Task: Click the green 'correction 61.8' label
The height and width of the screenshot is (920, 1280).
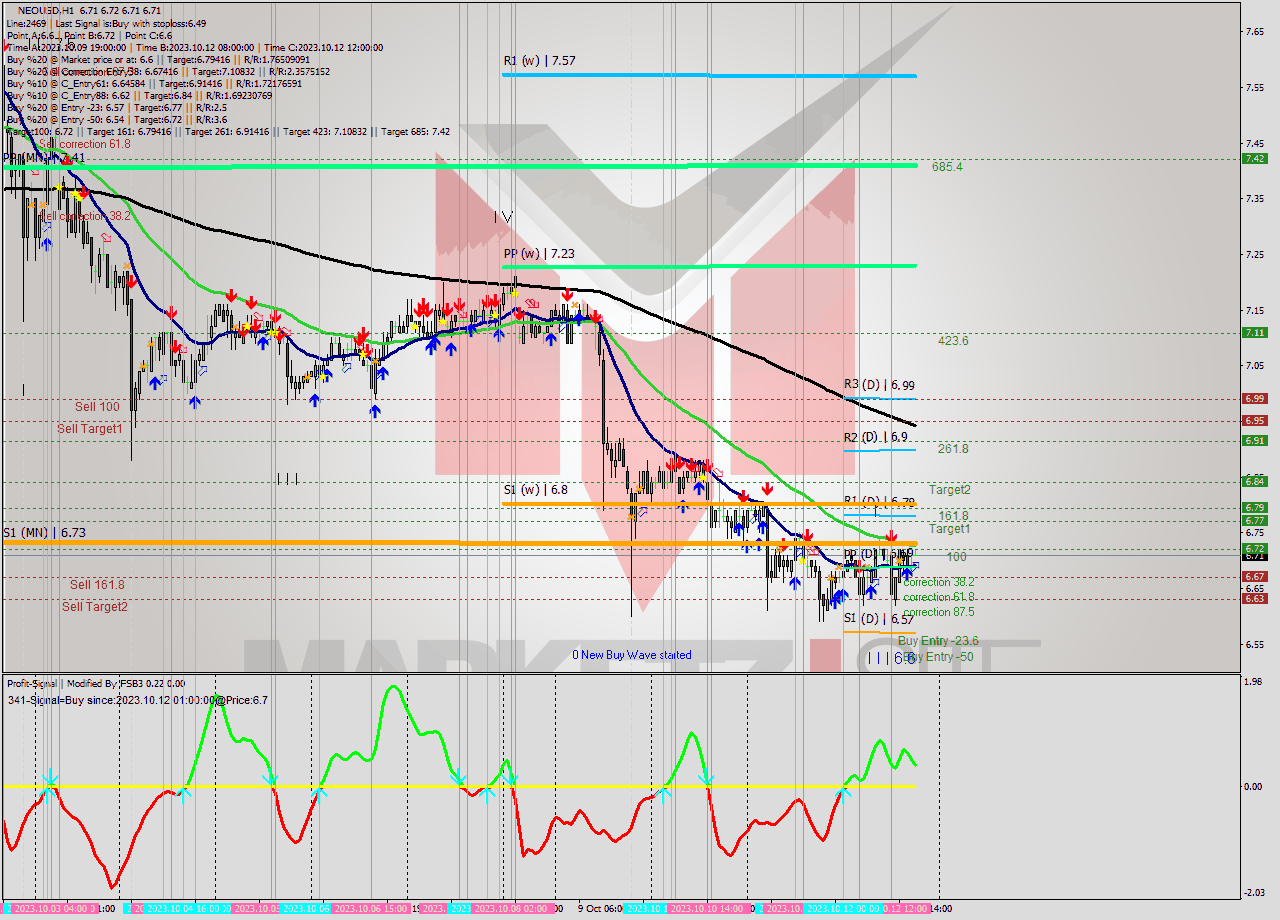Action: click(938, 597)
